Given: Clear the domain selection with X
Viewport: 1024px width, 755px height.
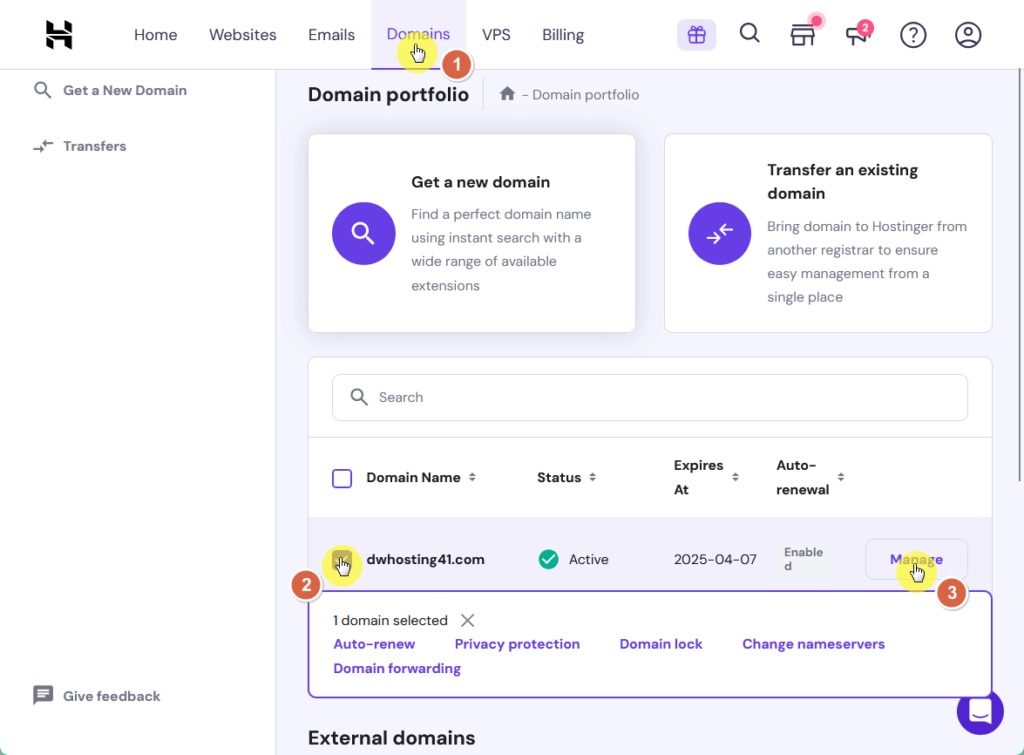Looking at the screenshot, I should (x=468, y=620).
